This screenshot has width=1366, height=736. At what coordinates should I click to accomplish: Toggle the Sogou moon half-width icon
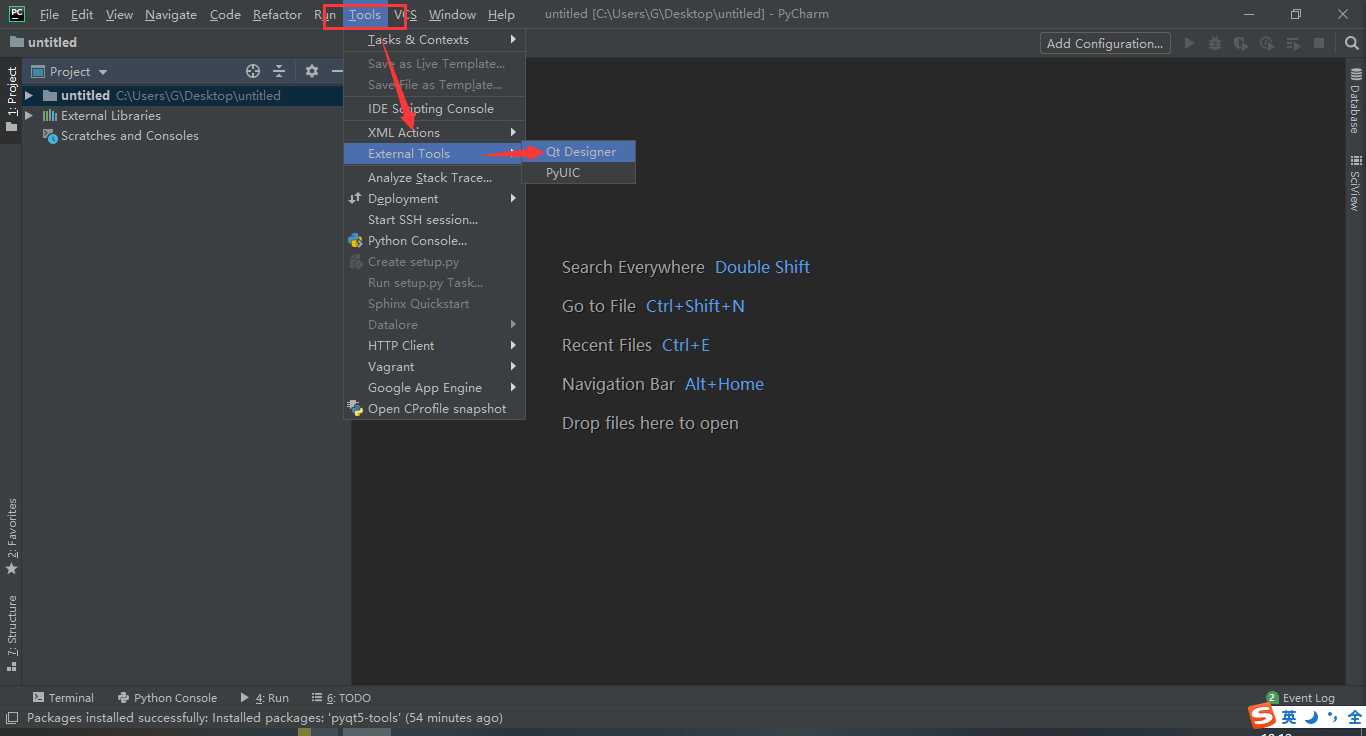tap(1311, 717)
